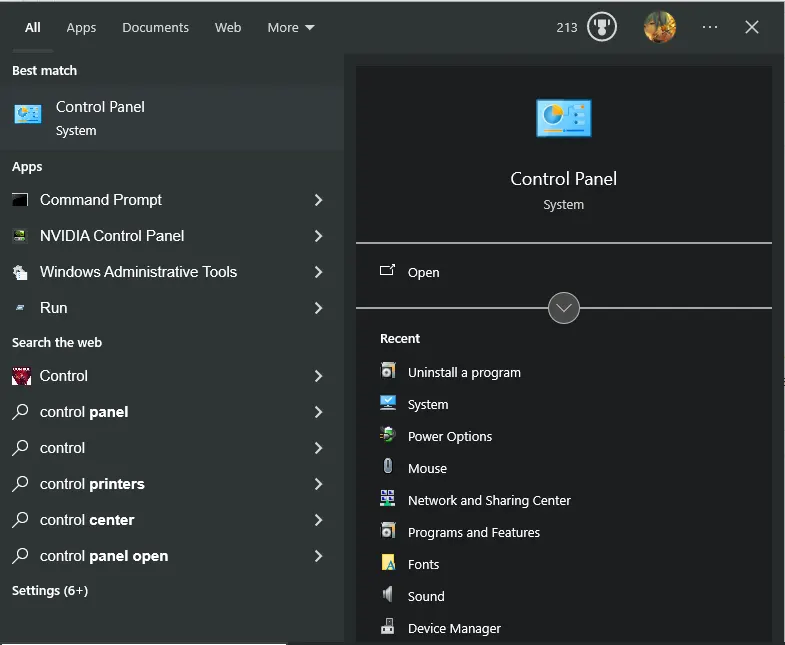Expand control panel web search arrow
Screen dimensions: 785x645
coord(318,412)
